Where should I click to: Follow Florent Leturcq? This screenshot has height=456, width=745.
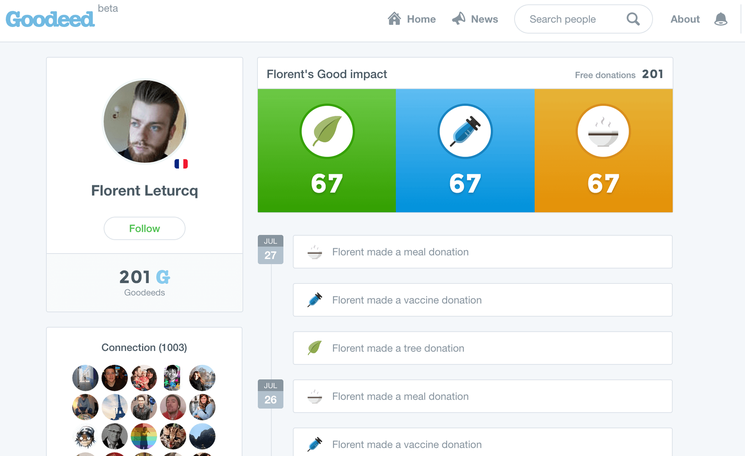click(x=144, y=228)
